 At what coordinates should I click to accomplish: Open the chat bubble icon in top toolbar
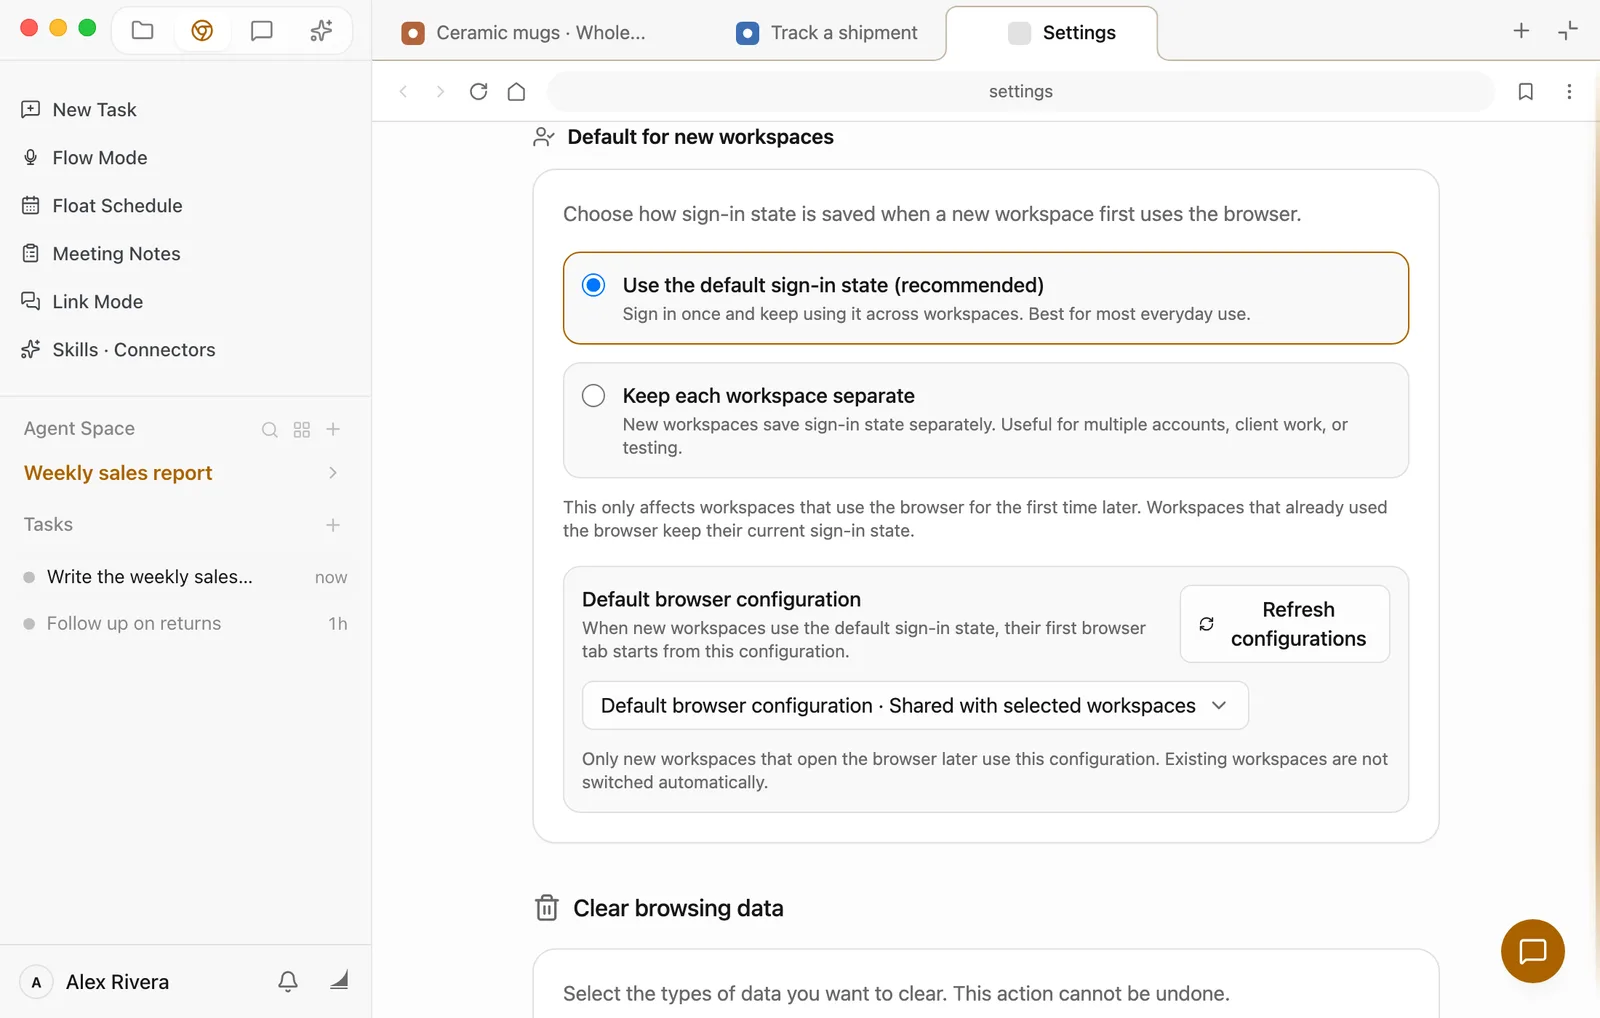coord(262,31)
